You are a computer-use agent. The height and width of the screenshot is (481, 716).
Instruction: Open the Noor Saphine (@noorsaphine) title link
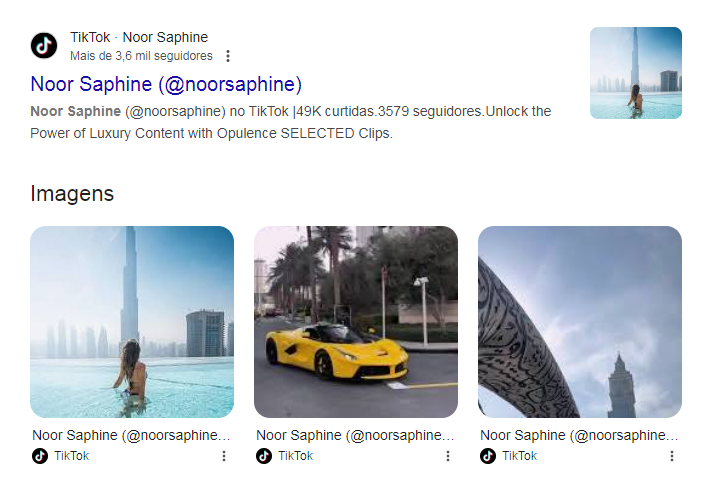pos(166,83)
